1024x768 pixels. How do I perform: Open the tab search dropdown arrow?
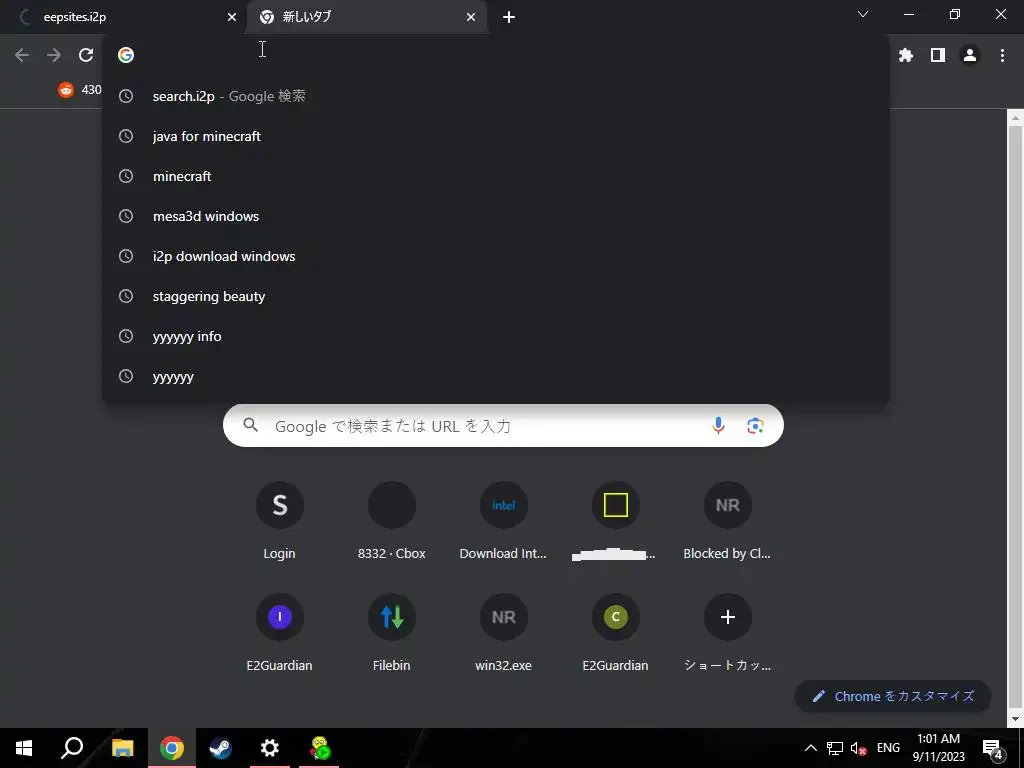[x=863, y=14]
